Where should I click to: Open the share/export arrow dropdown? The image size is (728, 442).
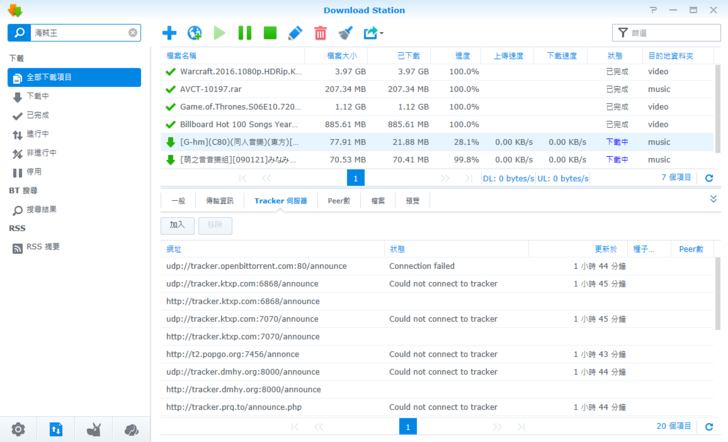click(x=374, y=33)
